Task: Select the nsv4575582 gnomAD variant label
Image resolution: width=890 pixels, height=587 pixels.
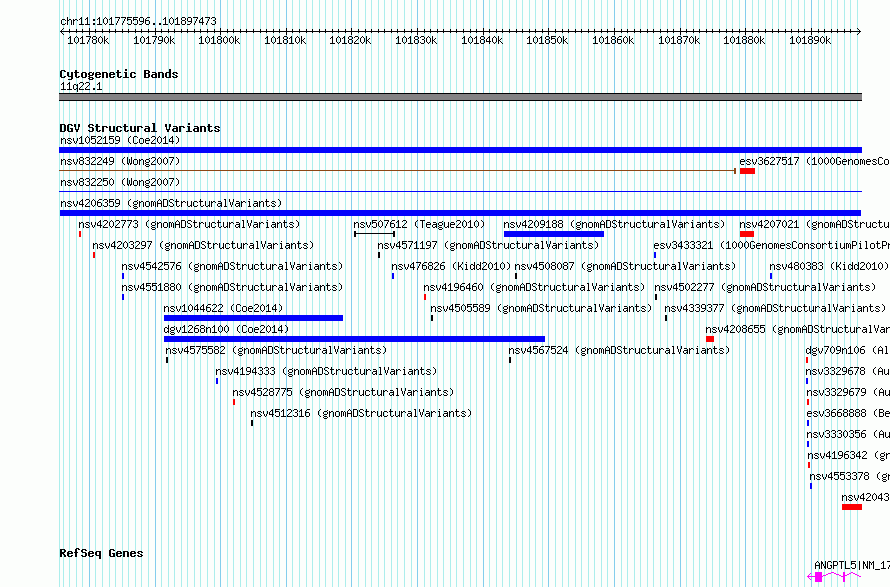Action: [x=276, y=350]
